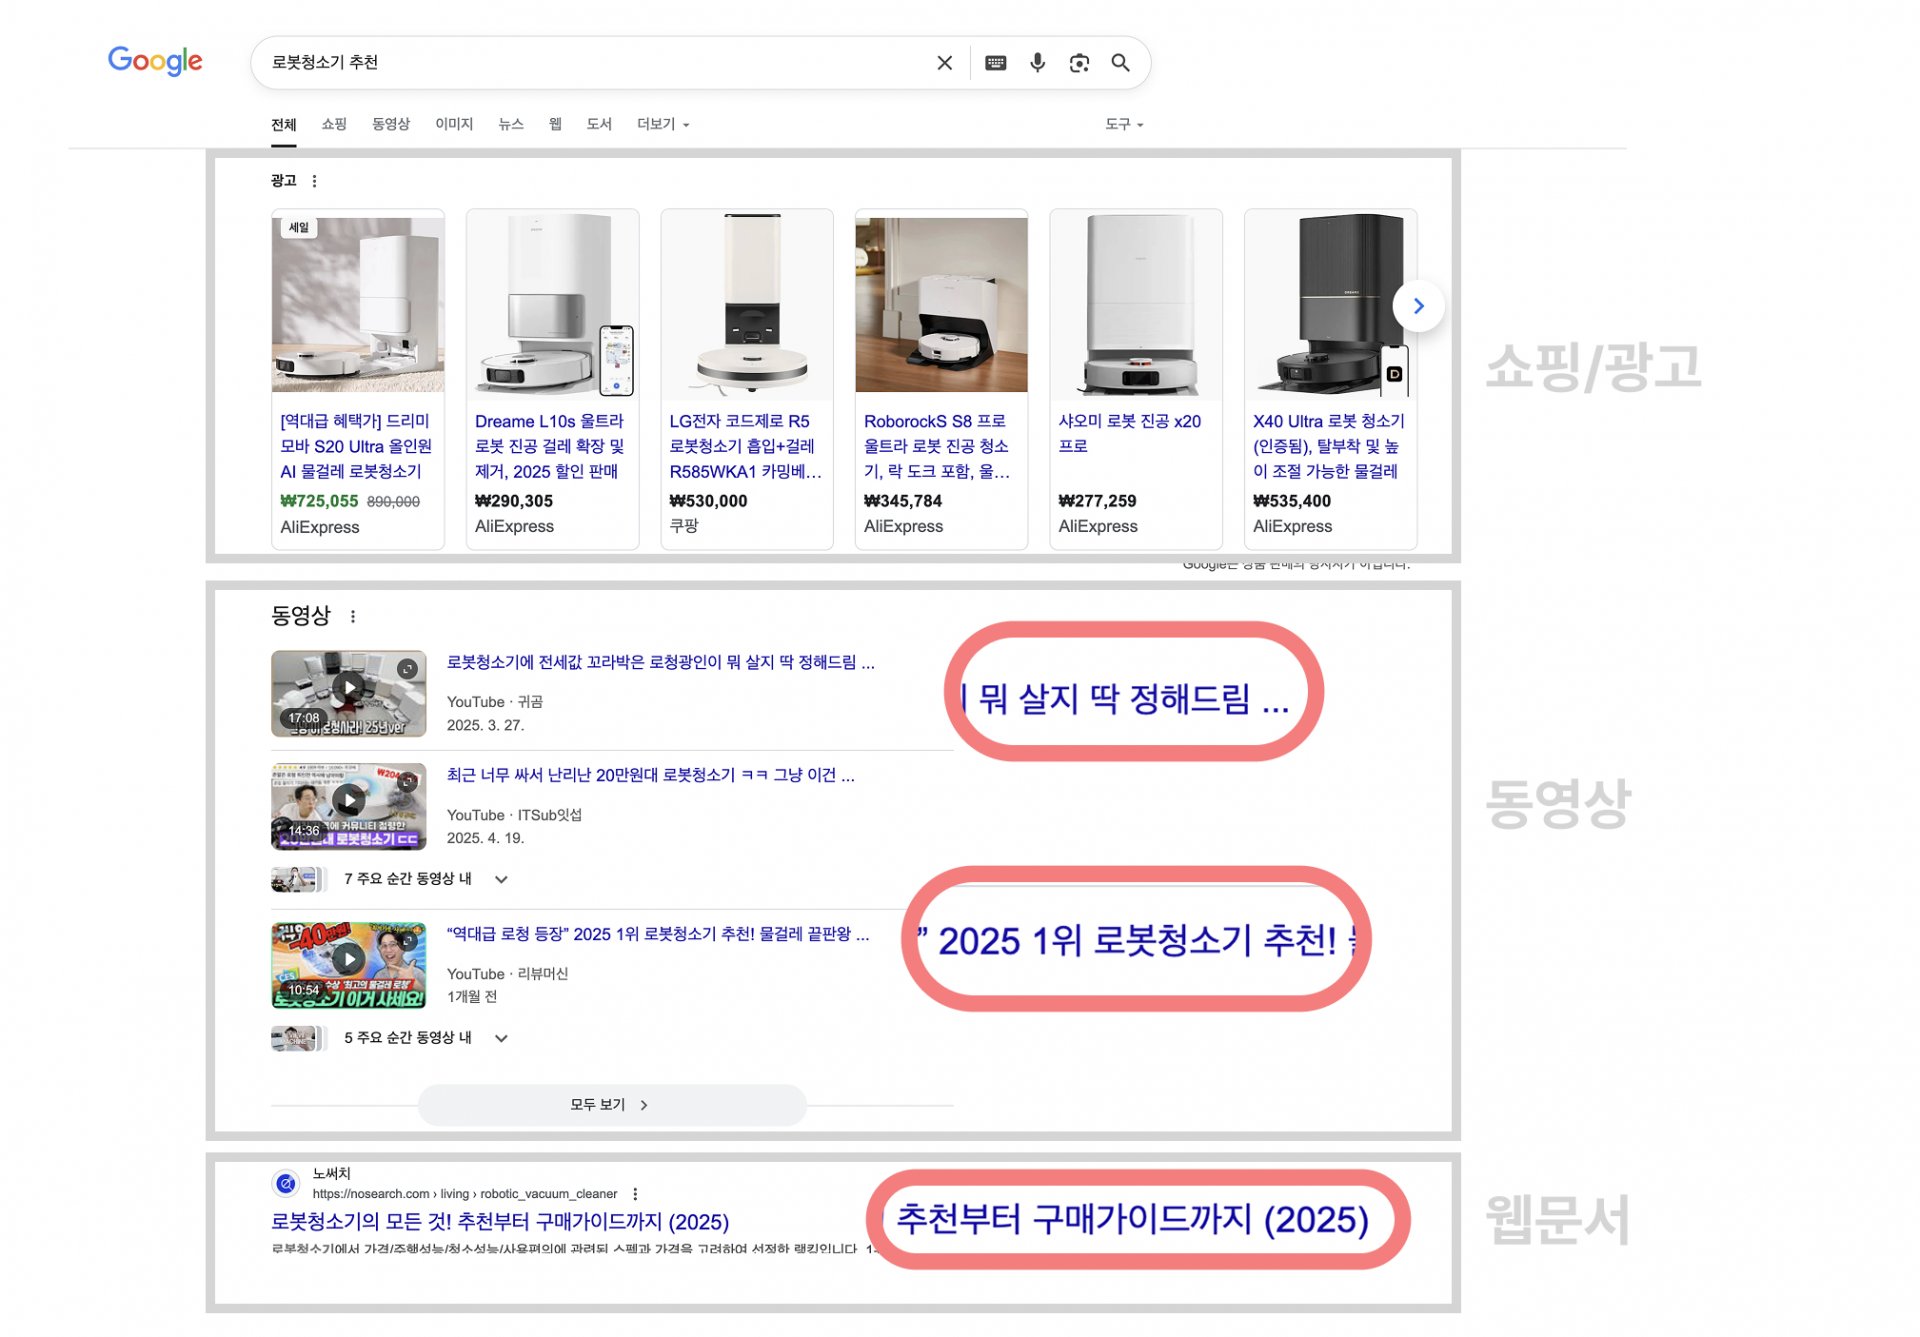1920x1337 pixels.
Task: Click the nosearch.com breadcrumb URL
Action: pos(465,1194)
